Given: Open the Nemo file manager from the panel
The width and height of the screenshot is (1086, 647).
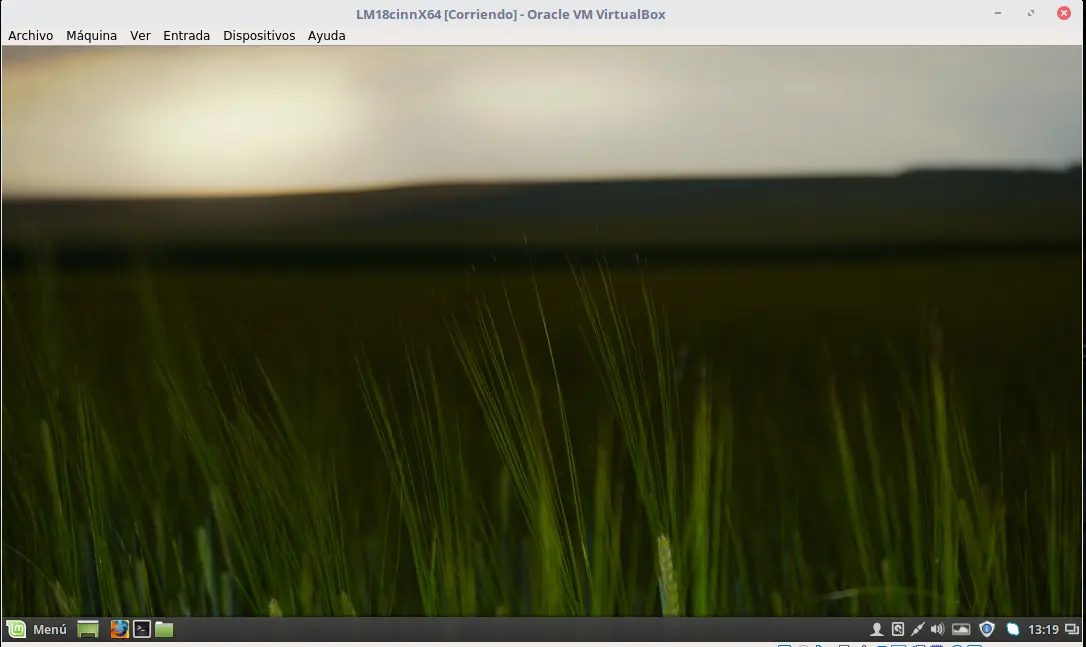Looking at the screenshot, I should (162, 629).
